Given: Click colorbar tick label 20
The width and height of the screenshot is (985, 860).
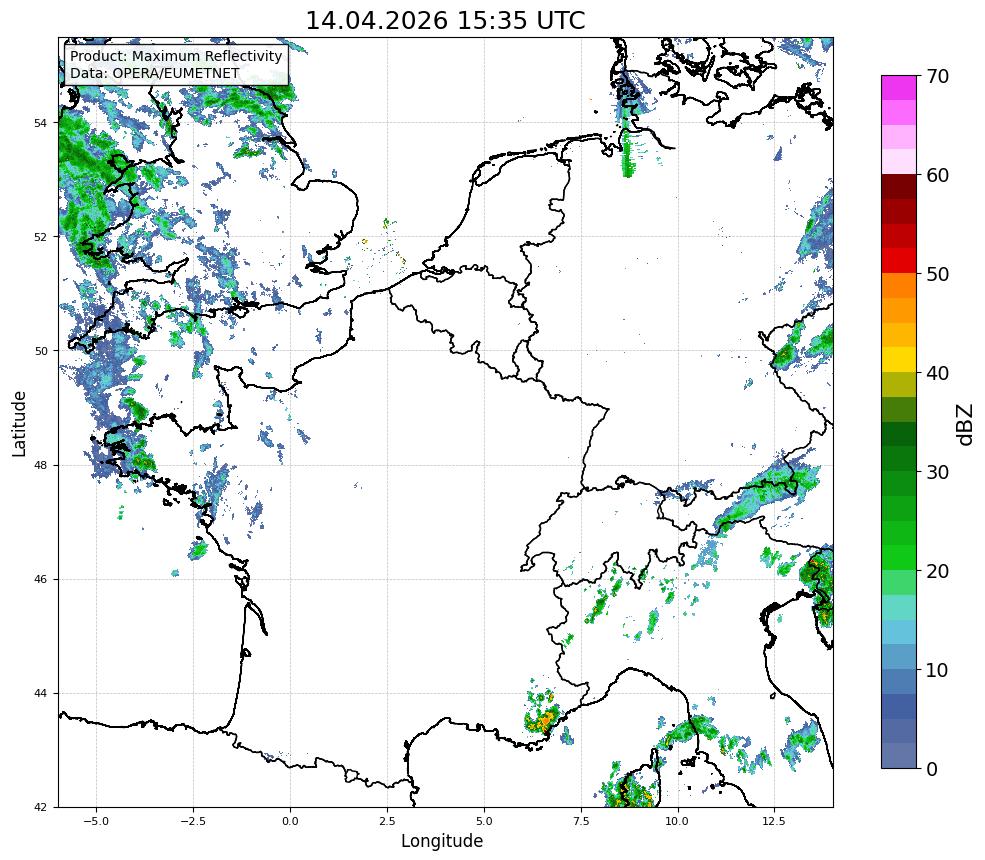Looking at the screenshot, I should (x=937, y=571).
